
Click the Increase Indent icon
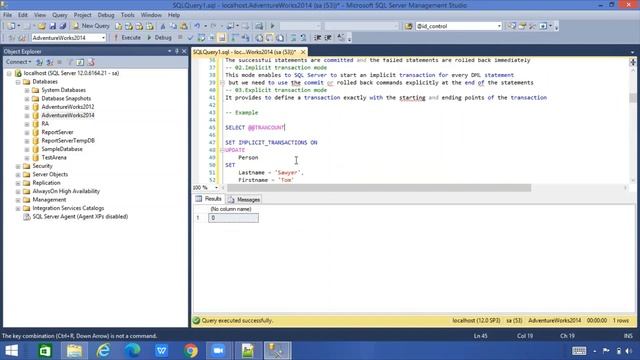tap(328, 38)
